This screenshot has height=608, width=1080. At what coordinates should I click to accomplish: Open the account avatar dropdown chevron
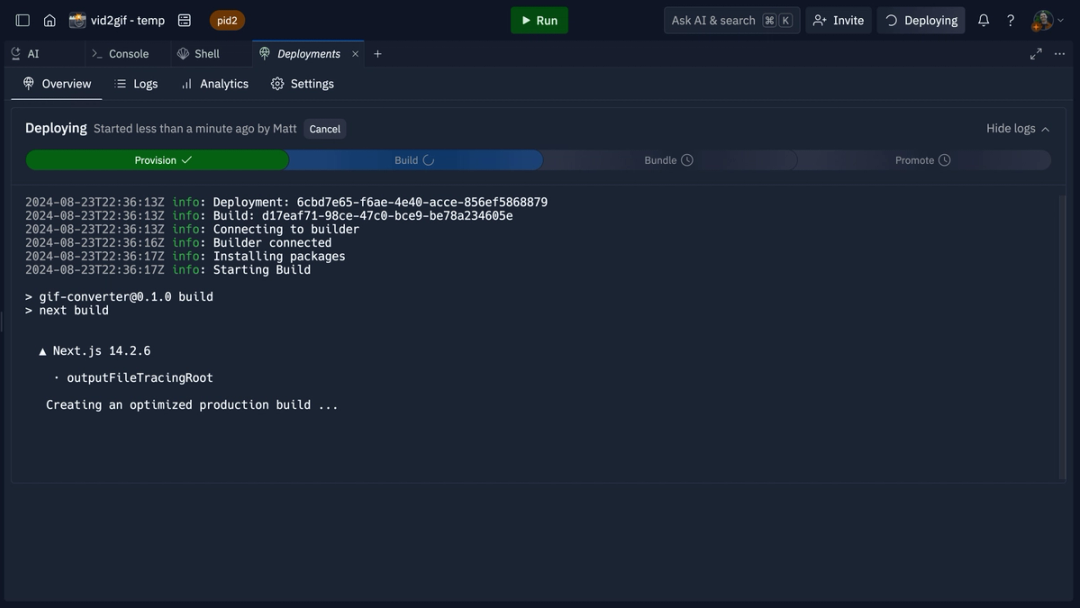coord(1060,19)
